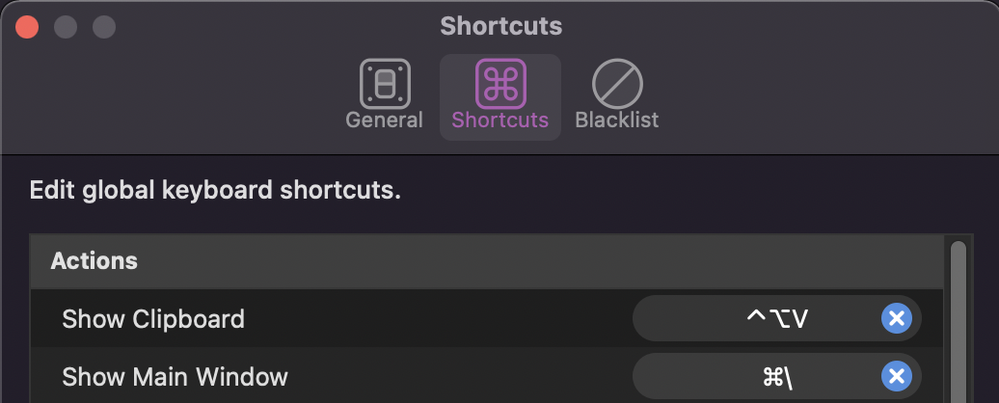Viewport: 999px width, 403px height.
Task: Open the Blacklist tab label
Action: coord(616,120)
